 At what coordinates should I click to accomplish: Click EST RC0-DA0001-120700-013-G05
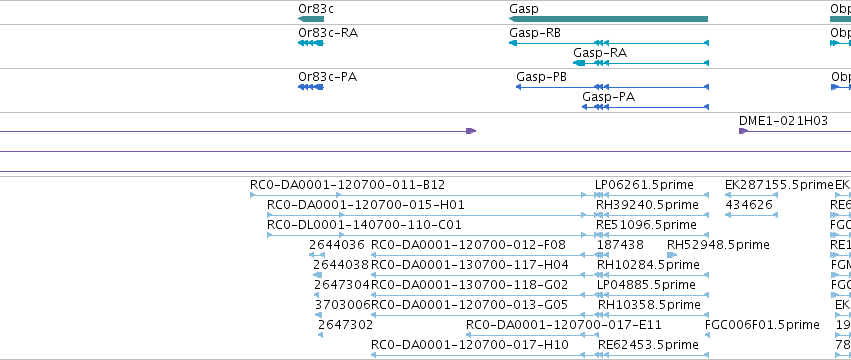469,306
